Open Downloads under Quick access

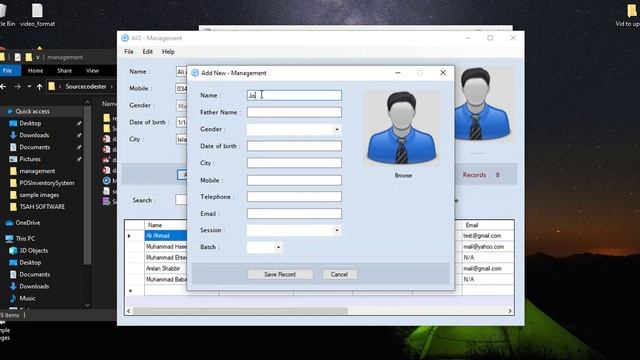tap(34, 135)
